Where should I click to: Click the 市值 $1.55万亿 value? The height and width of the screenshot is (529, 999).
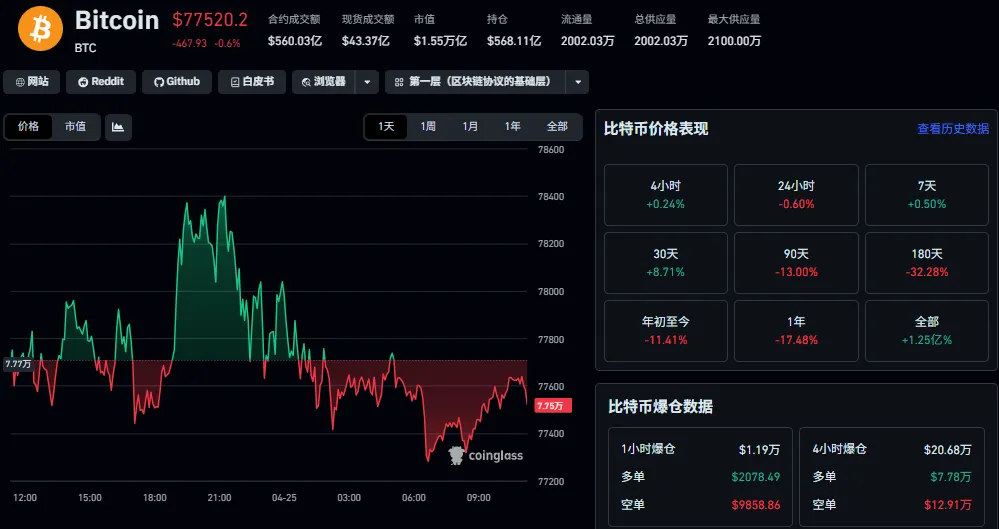point(440,41)
